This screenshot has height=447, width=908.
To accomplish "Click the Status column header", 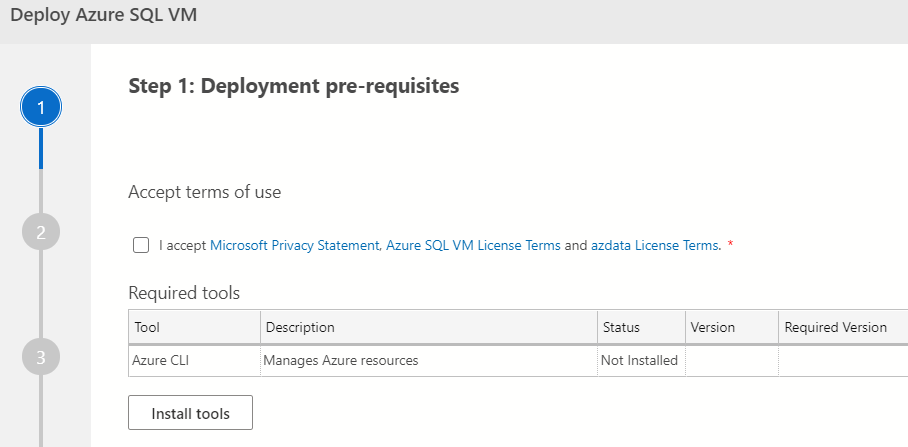I will click(621, 327).
